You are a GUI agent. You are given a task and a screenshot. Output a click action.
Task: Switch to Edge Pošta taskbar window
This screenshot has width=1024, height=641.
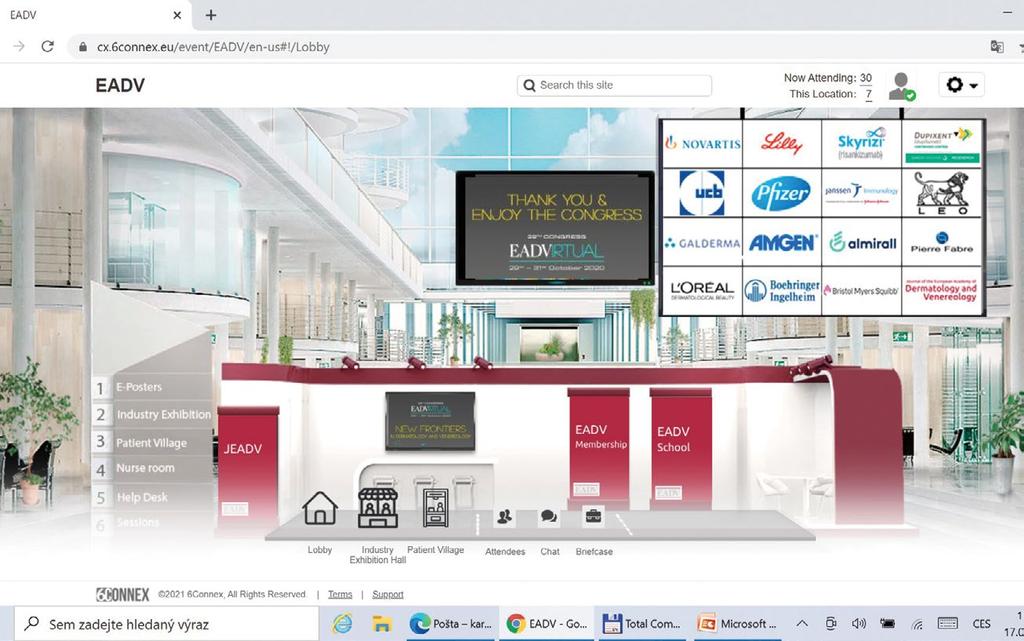451,624
